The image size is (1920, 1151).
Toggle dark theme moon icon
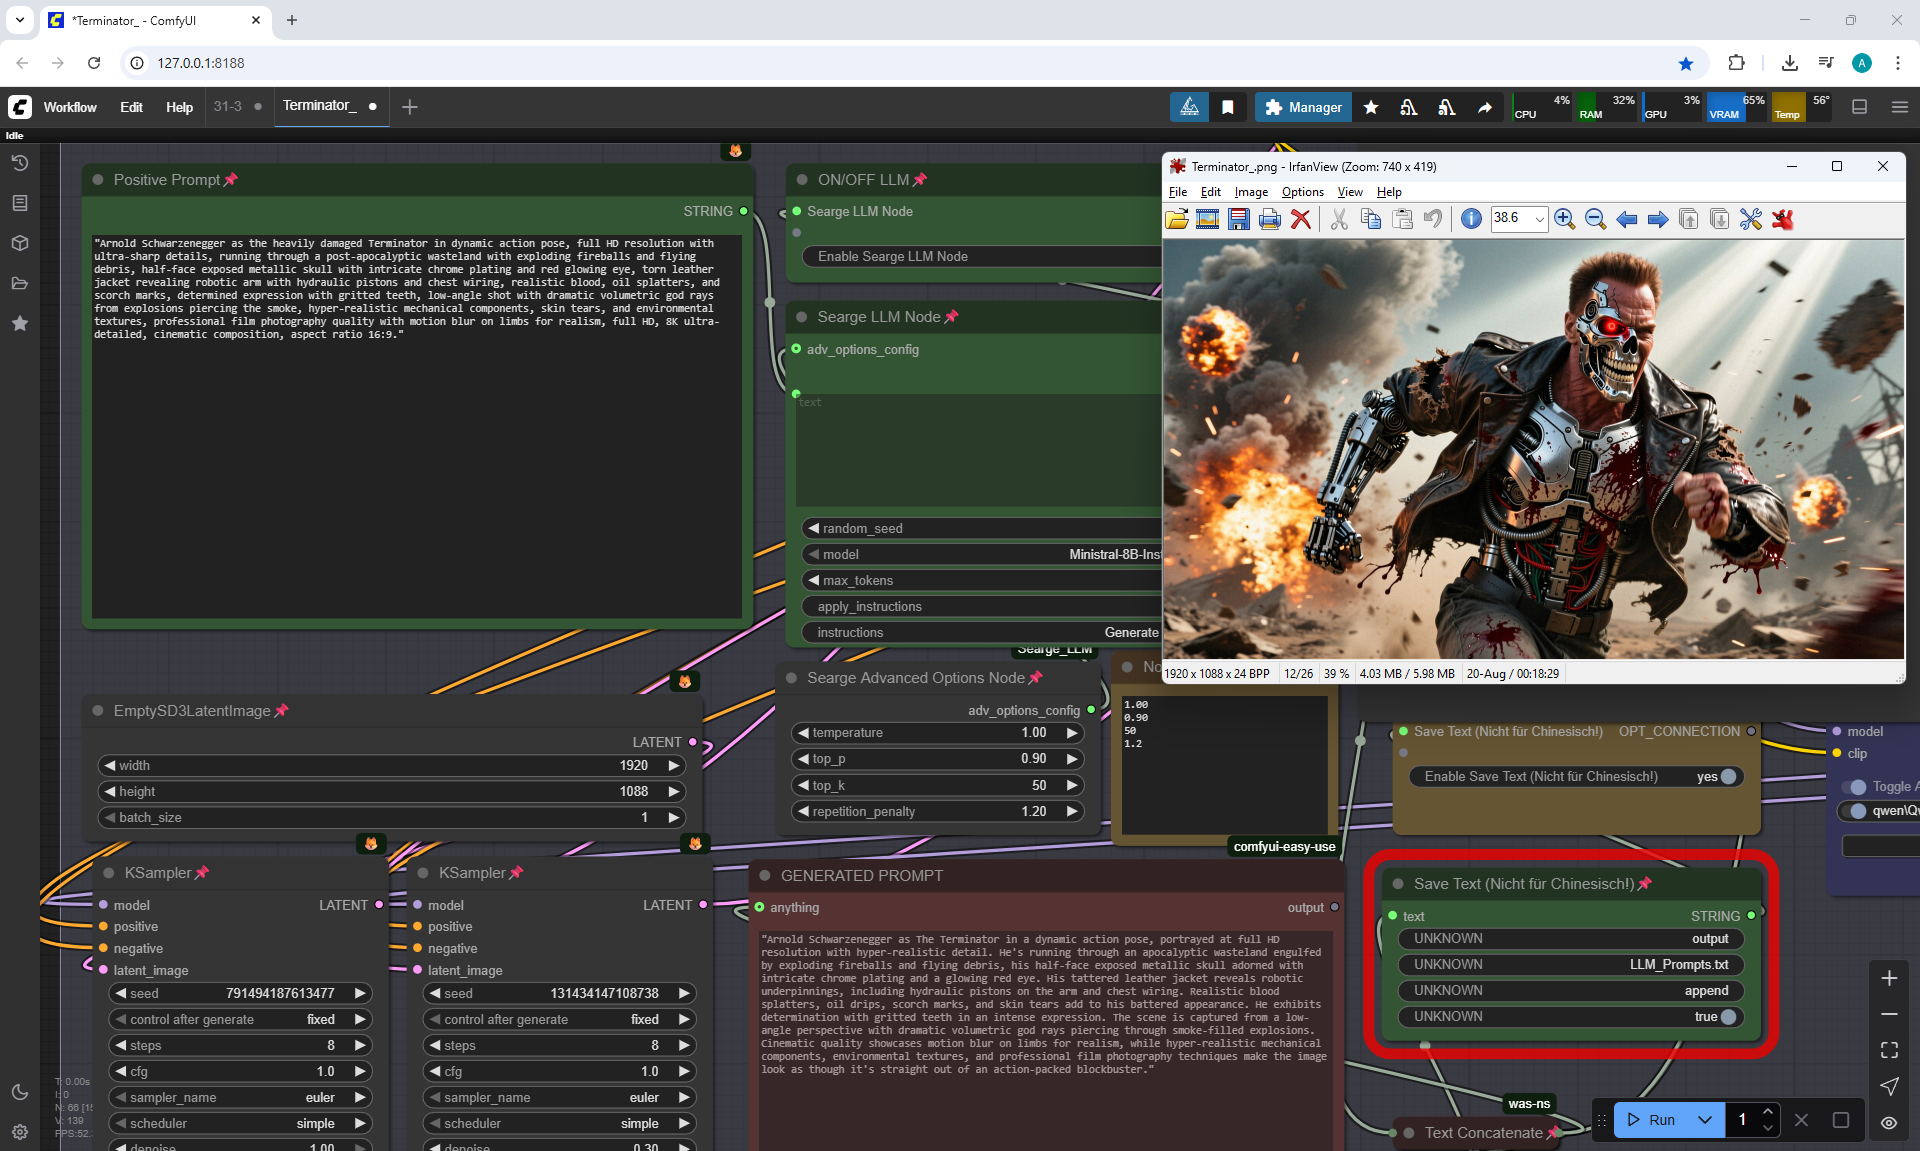tap(19, 1092)
